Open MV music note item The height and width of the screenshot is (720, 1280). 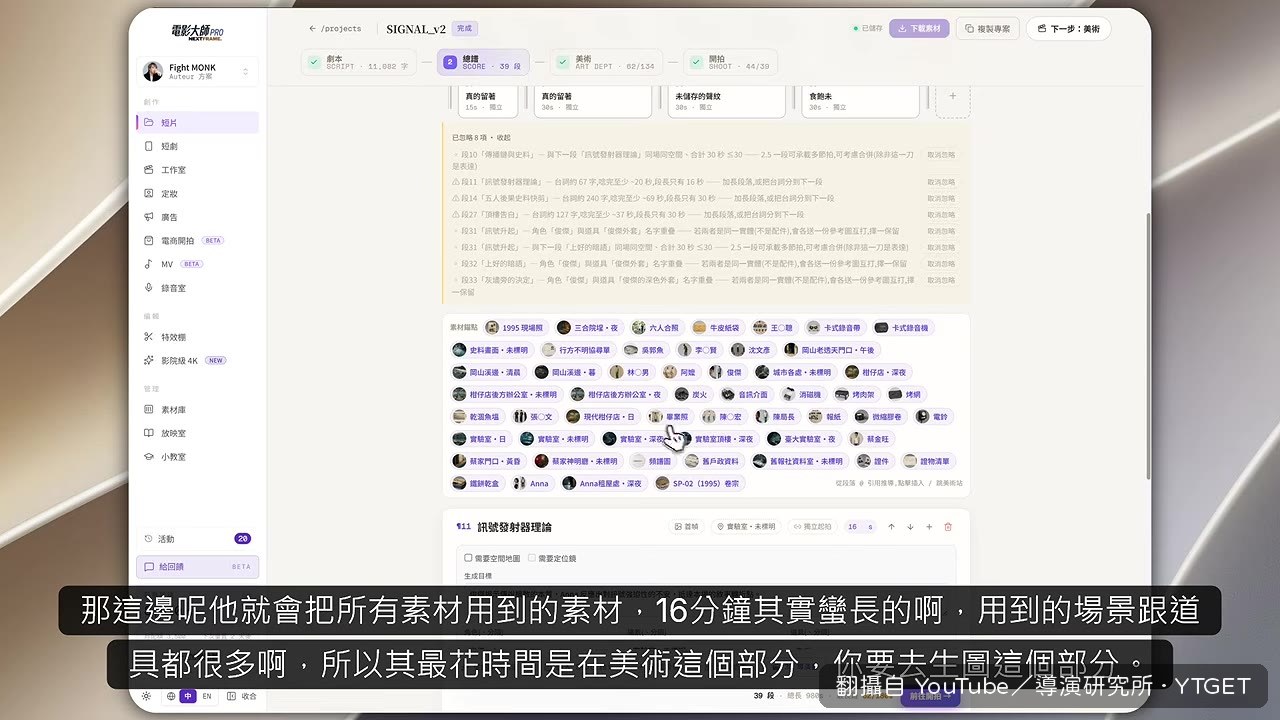point(197,264)
